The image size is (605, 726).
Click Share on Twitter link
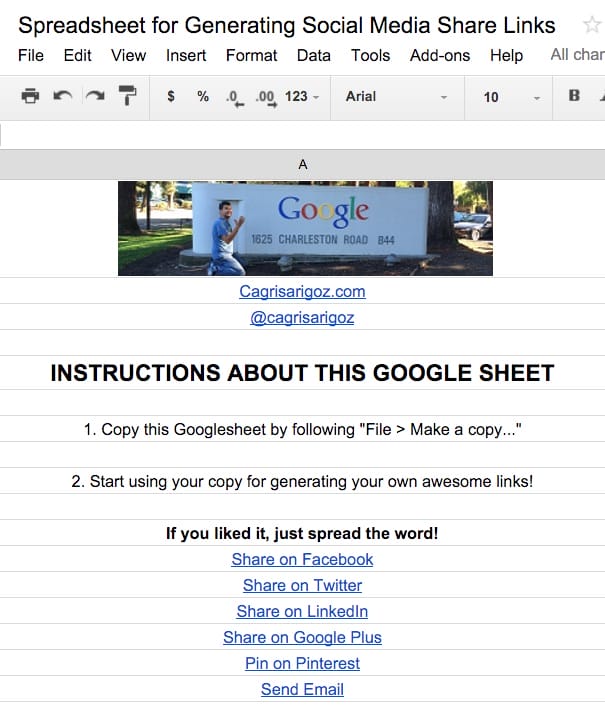click(x=302, y=585)
